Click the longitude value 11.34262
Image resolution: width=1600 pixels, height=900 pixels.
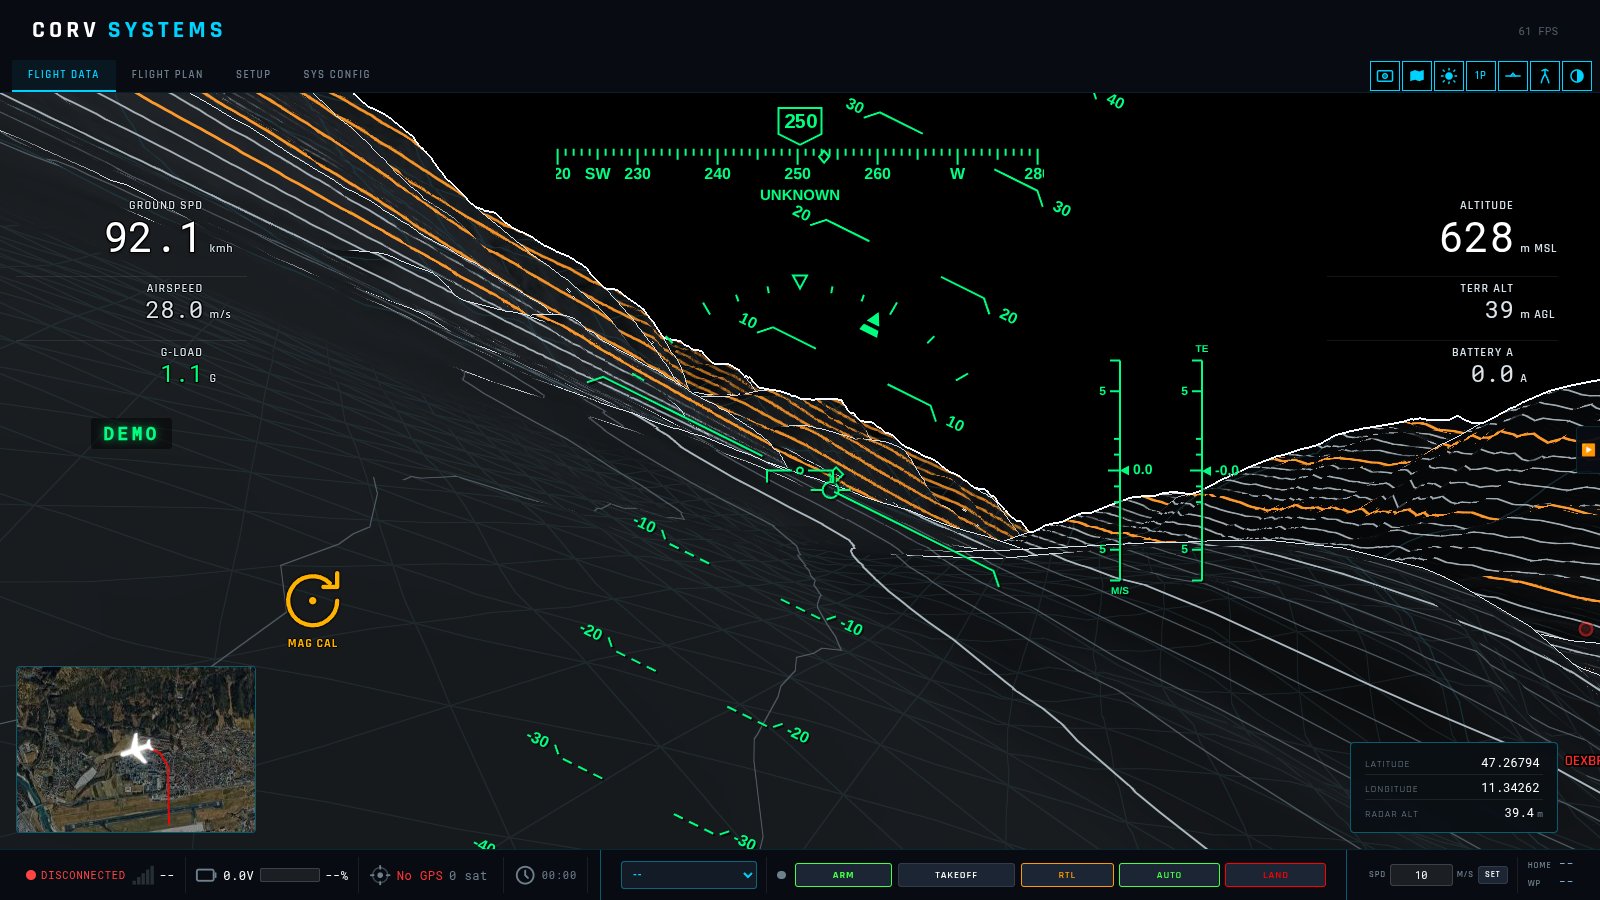point(1510,788)
